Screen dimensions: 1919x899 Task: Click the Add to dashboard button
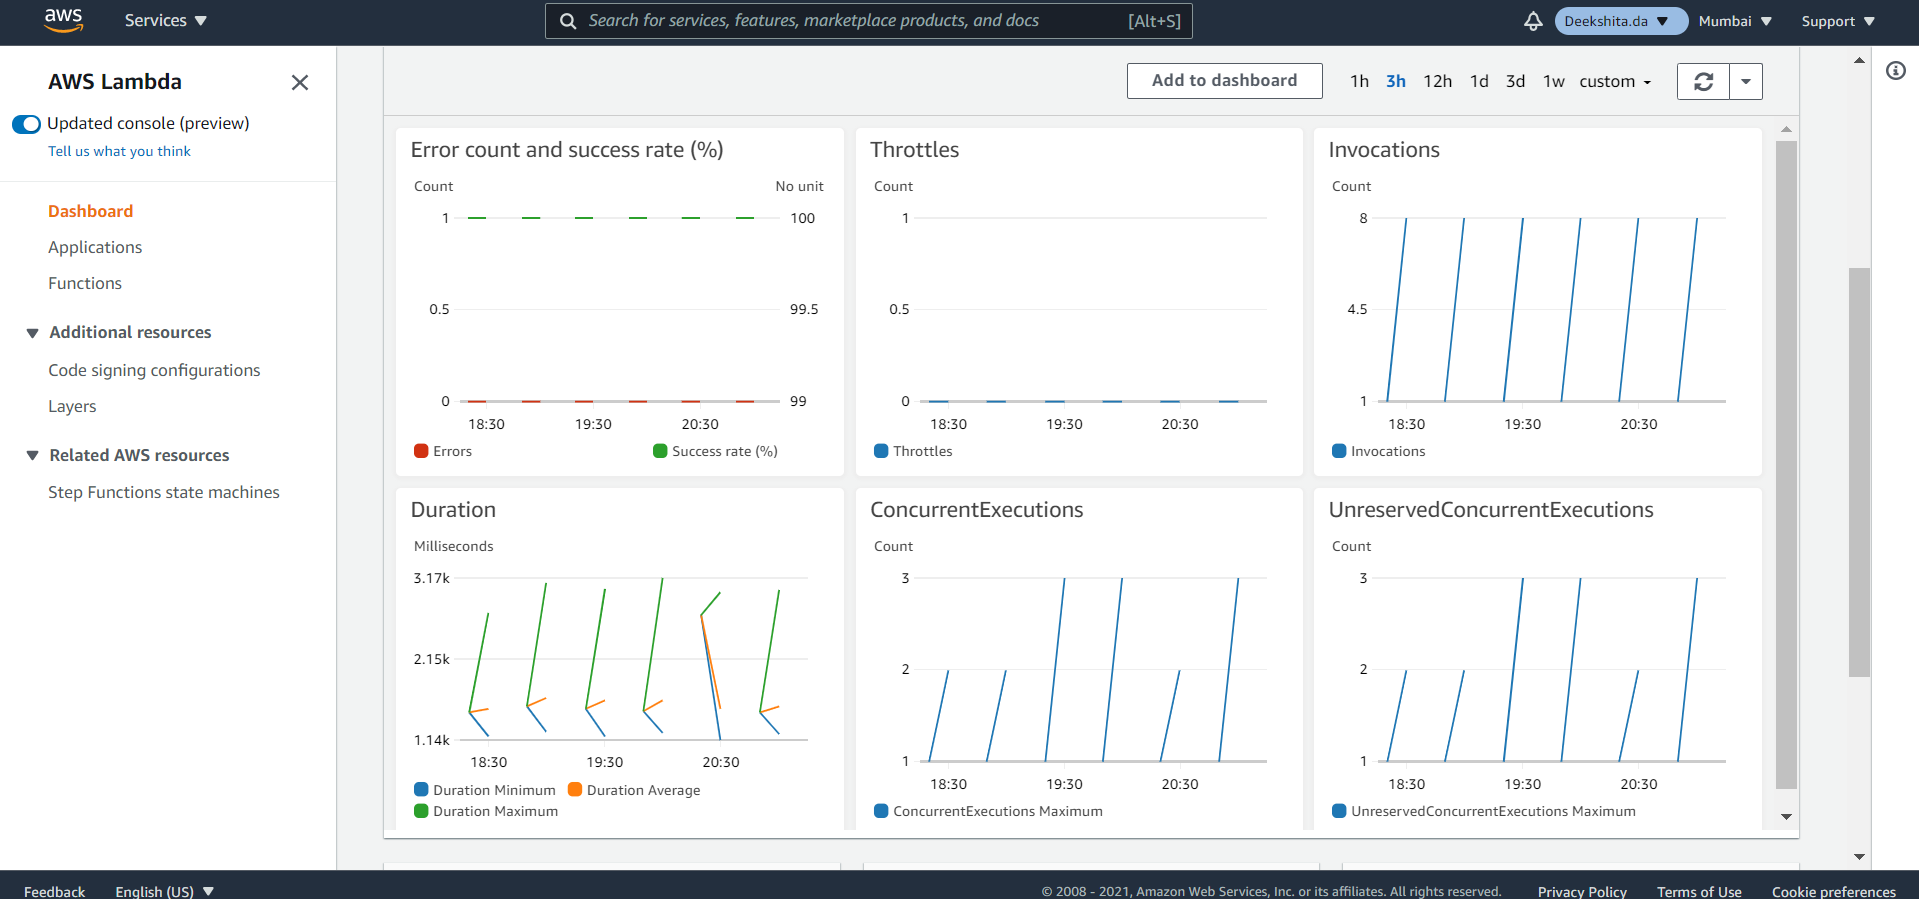click(1224, 81)
